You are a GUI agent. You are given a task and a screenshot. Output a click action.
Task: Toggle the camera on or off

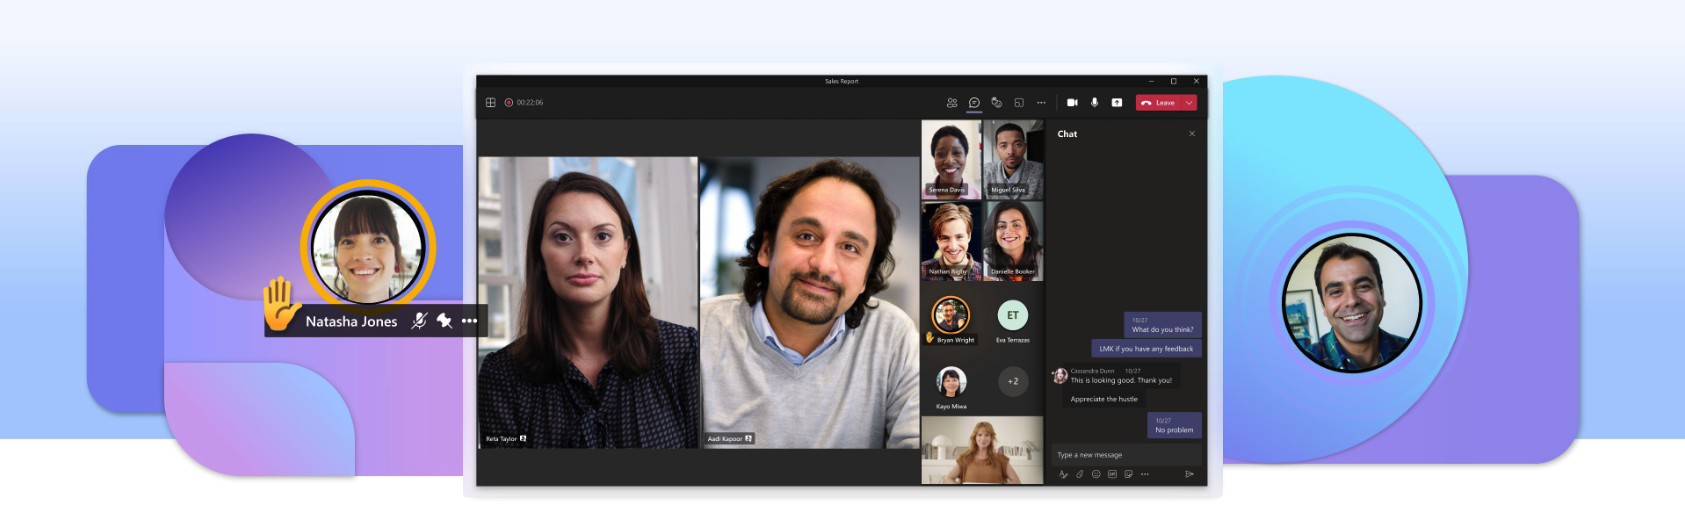tap(1072, 103)
